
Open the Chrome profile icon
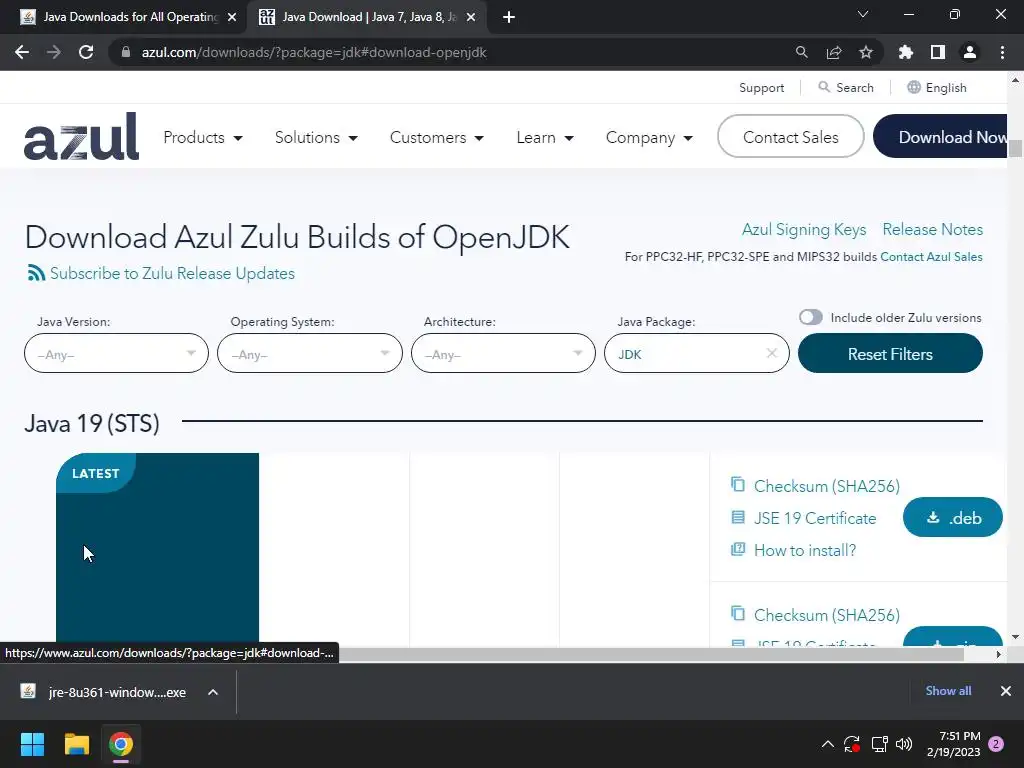pyautogui.click(x=970, y=52)
